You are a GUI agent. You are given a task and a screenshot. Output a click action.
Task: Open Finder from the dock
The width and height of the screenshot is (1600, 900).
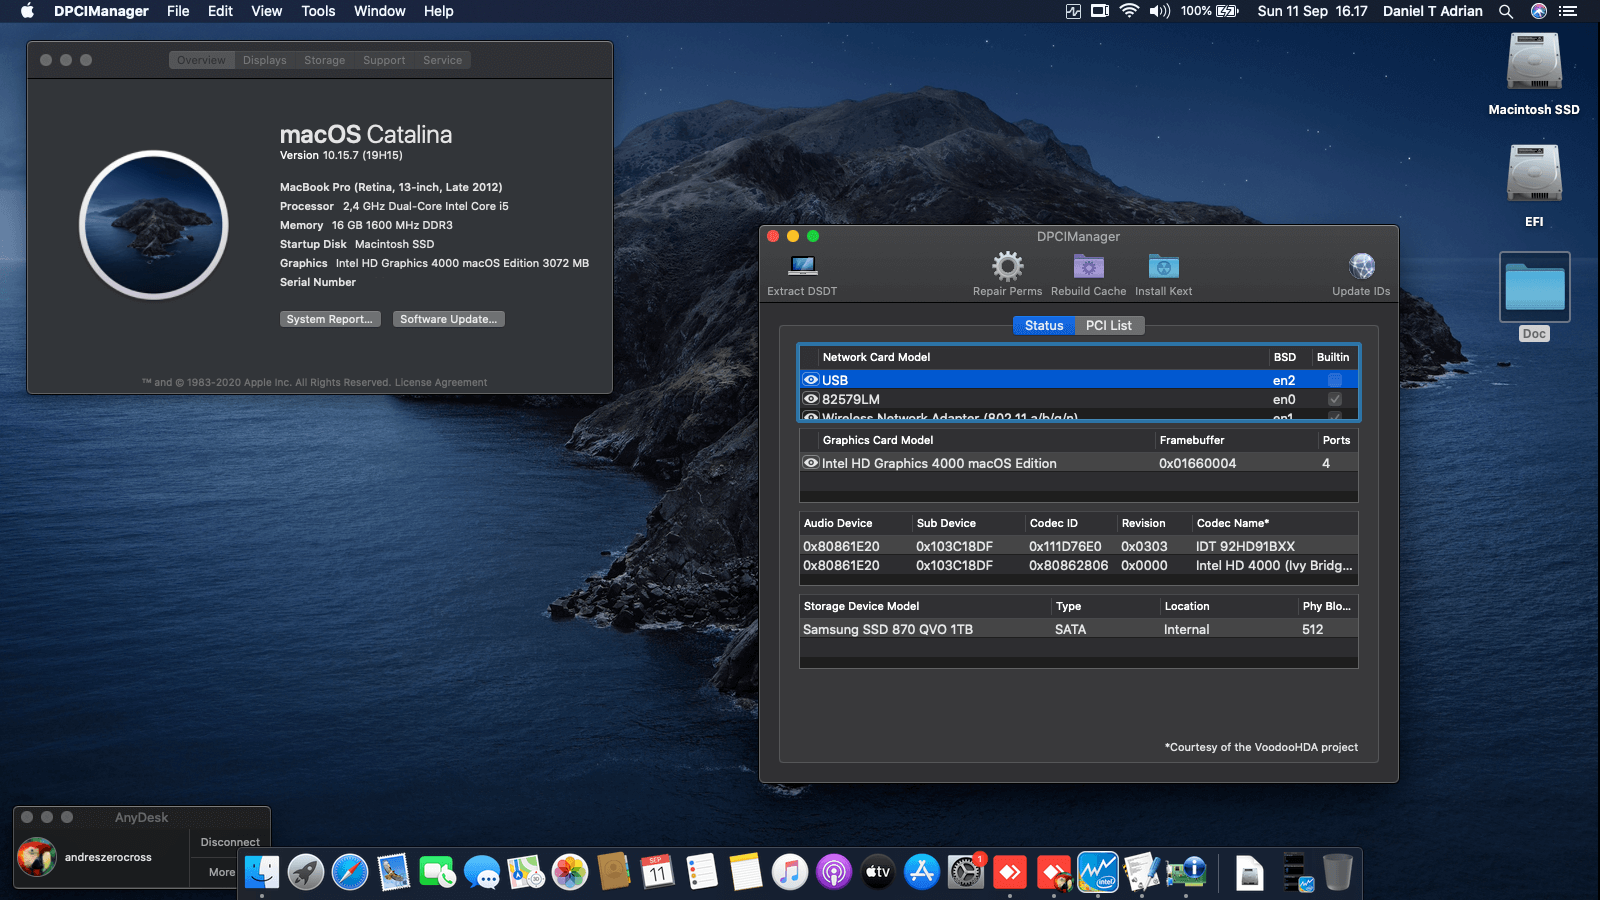(x=262, y=872)
